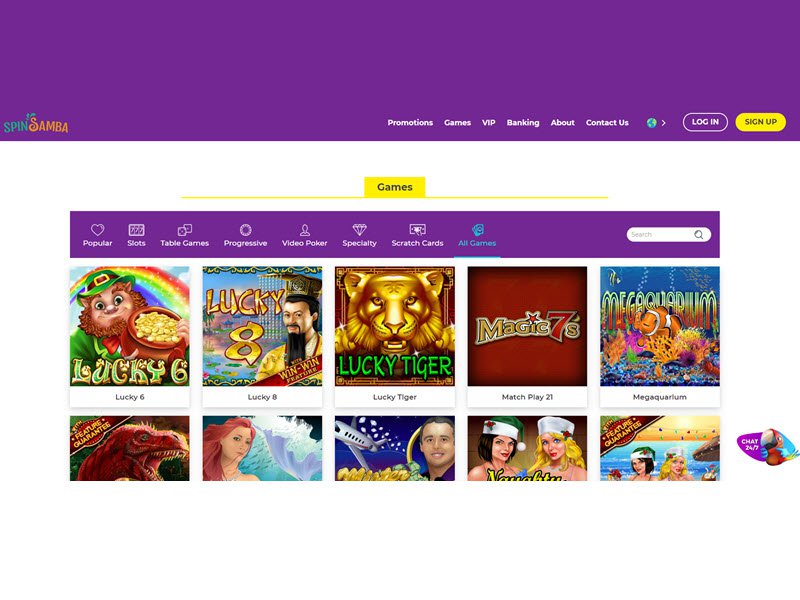Go to Contact Us page
This screenshot has width=800, height=600.
607,122
